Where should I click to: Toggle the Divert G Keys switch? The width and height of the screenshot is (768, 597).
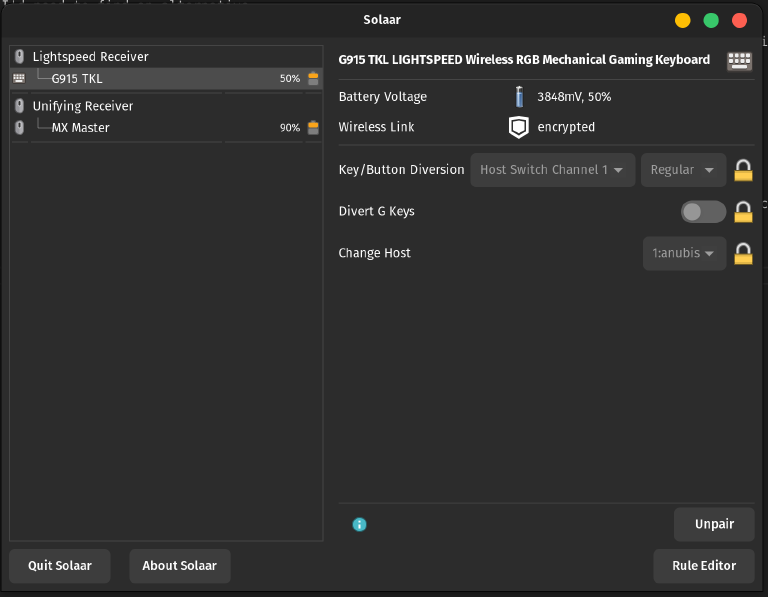pos(703,212)
